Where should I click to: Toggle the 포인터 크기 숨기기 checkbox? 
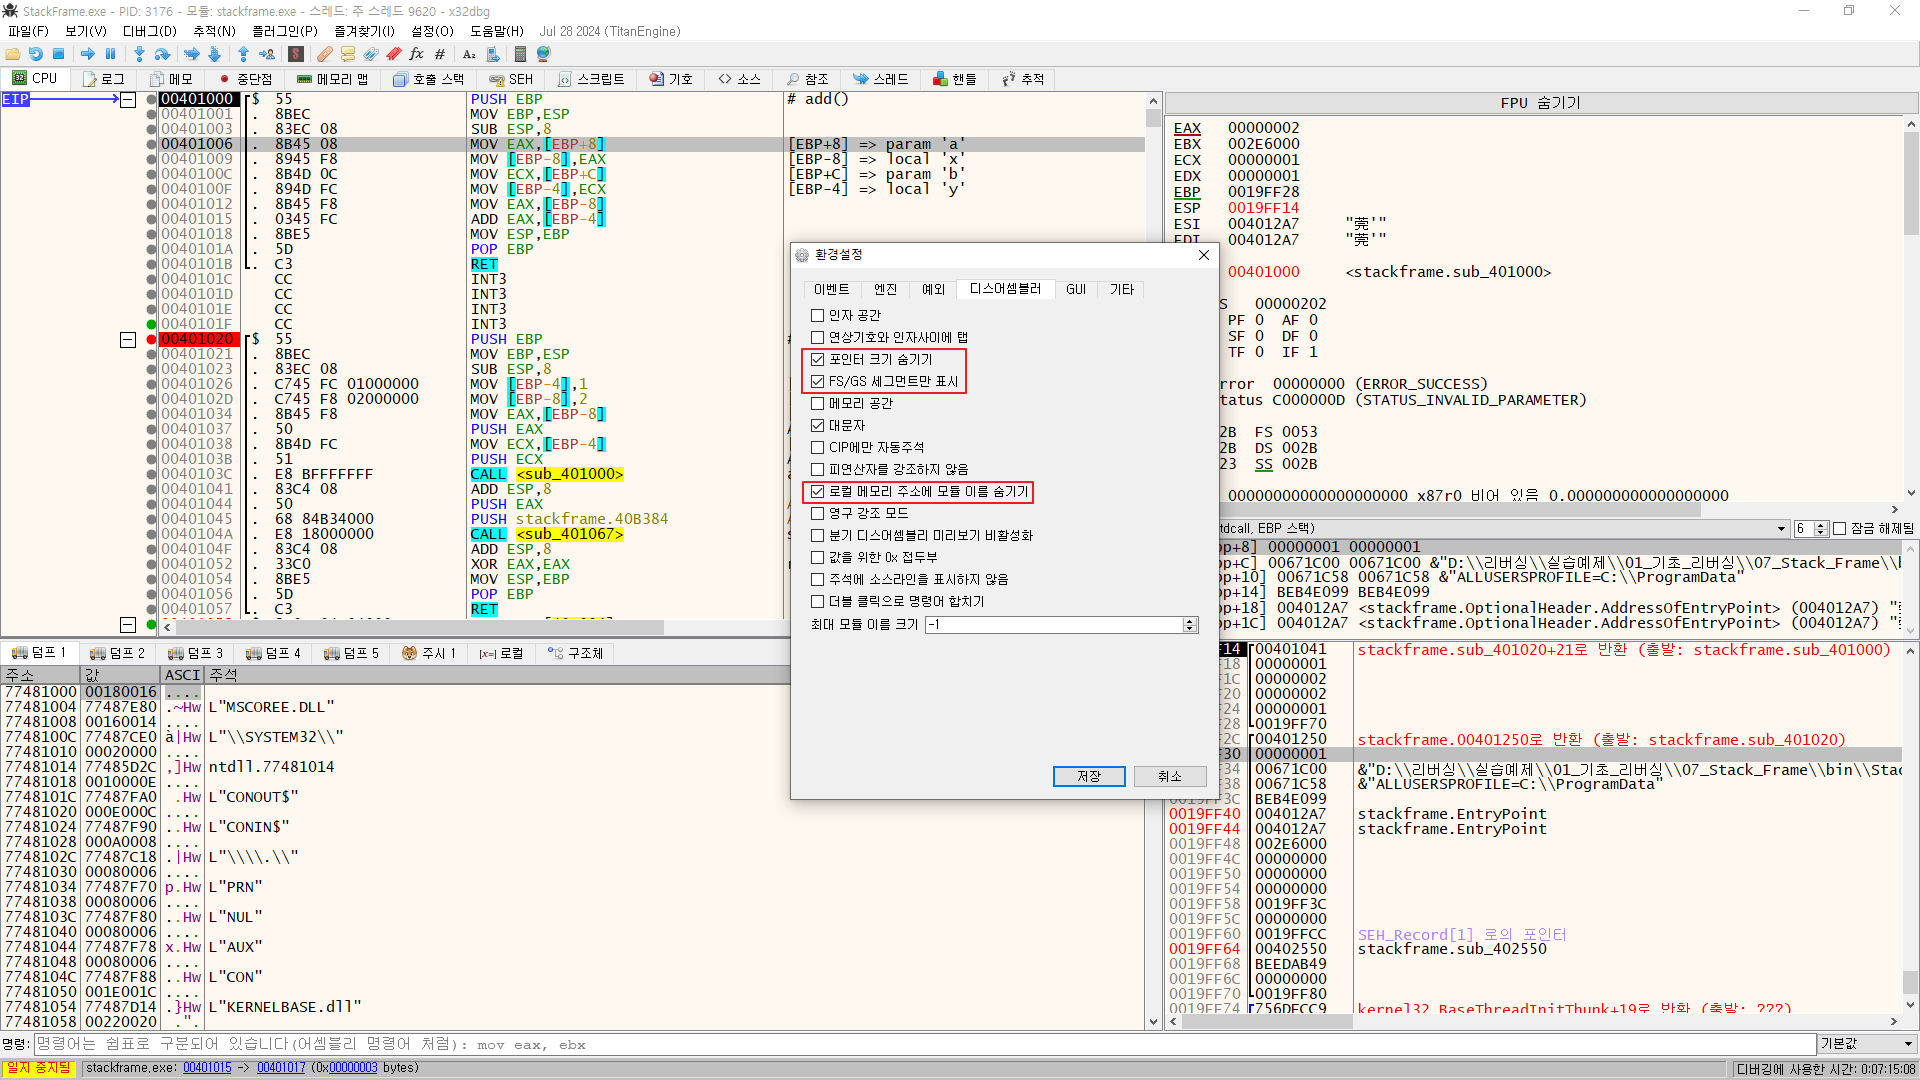[x=817, y=360]
